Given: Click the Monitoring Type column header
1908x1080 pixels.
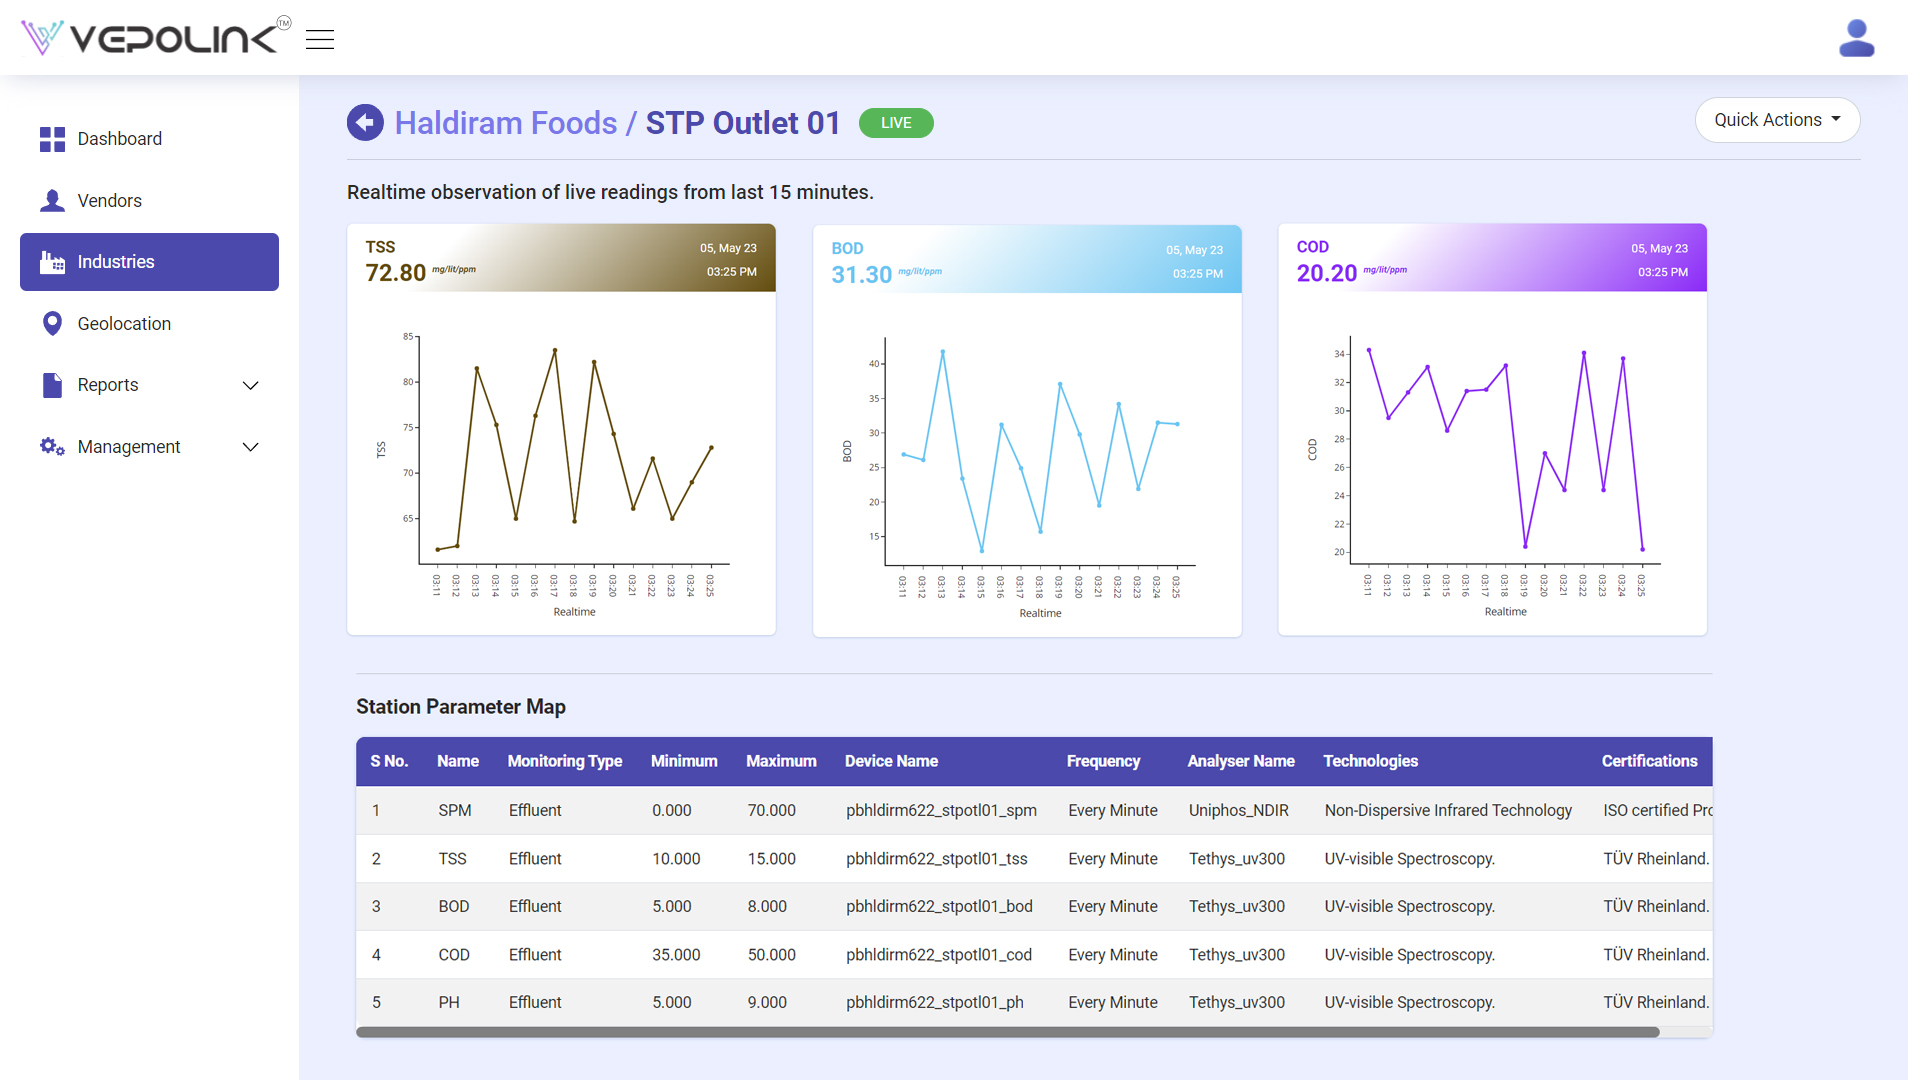Looking at the screenshot, I should point(565,761).
